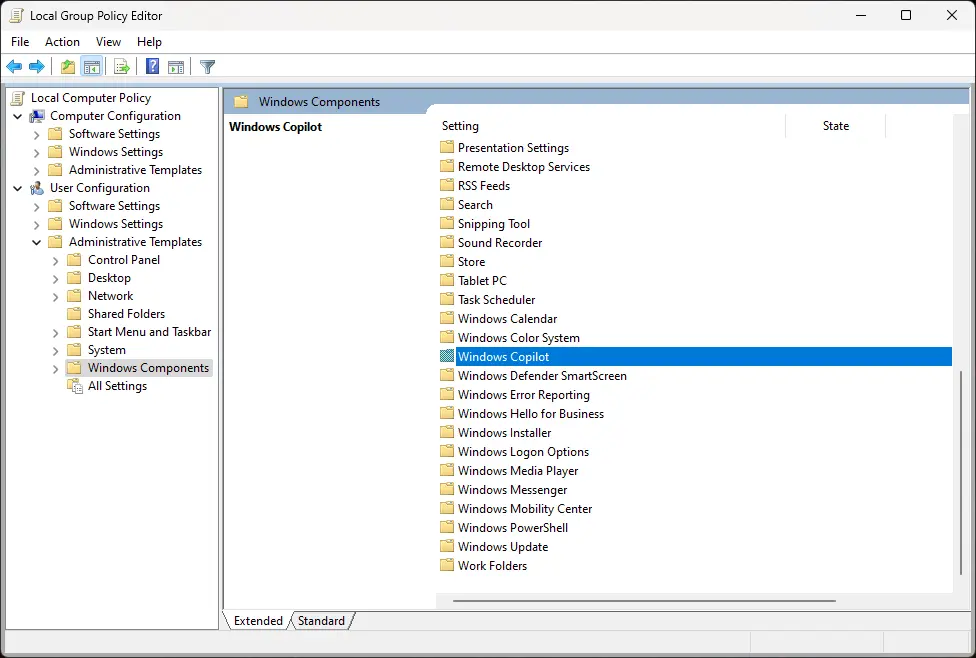
Task: Switch to the Standard tab
Action: pos(321,621)
